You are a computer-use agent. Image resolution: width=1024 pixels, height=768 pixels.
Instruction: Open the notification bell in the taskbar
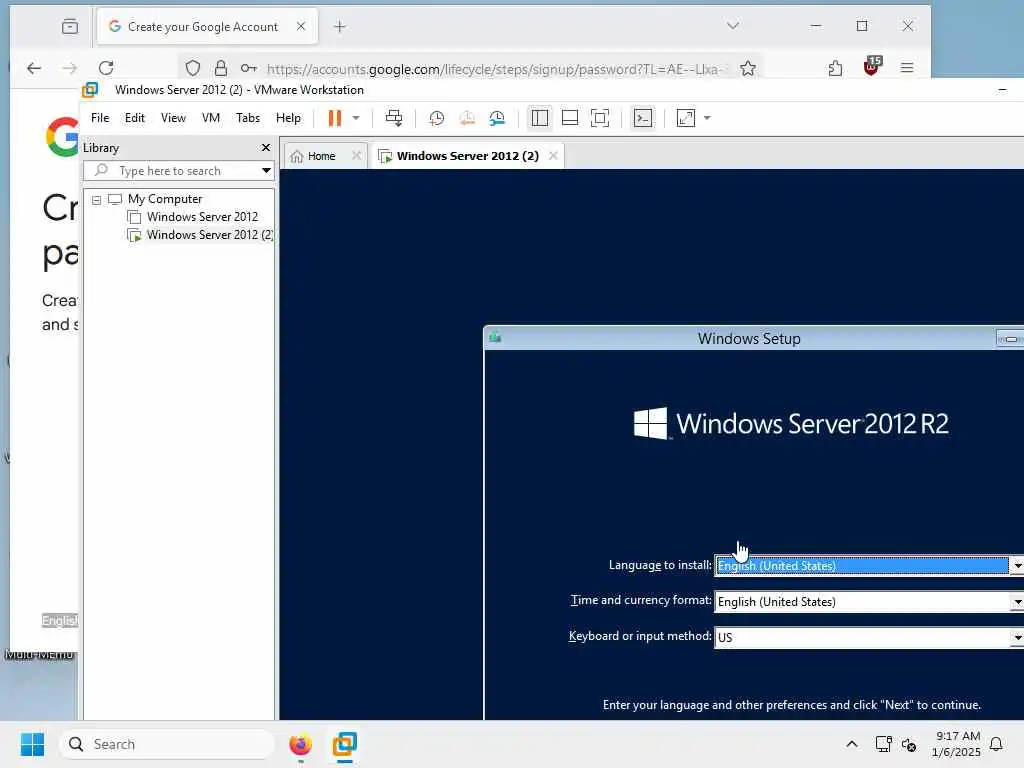point(997,744)
